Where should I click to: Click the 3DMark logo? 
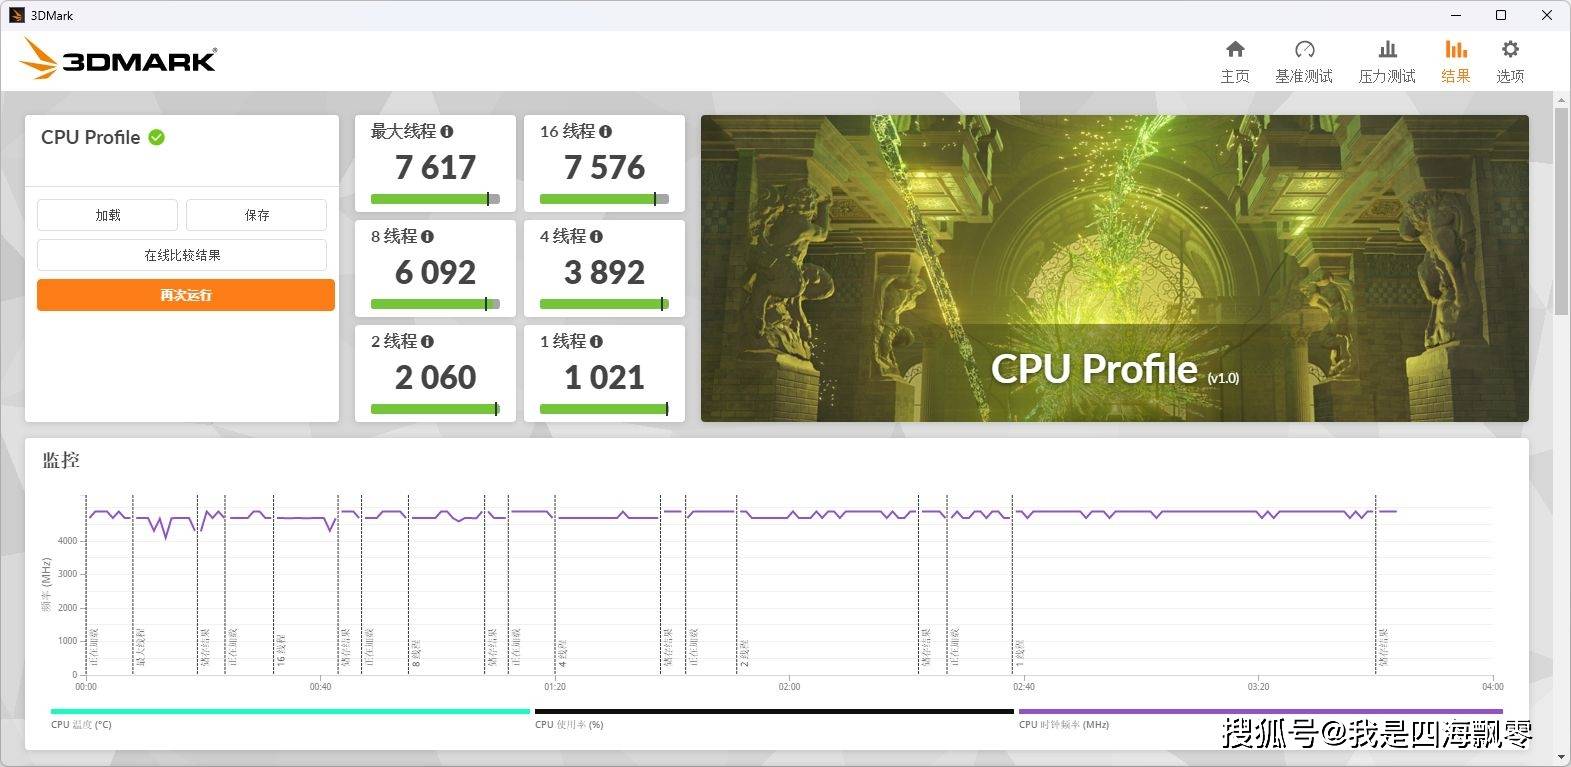pos(118,59)
